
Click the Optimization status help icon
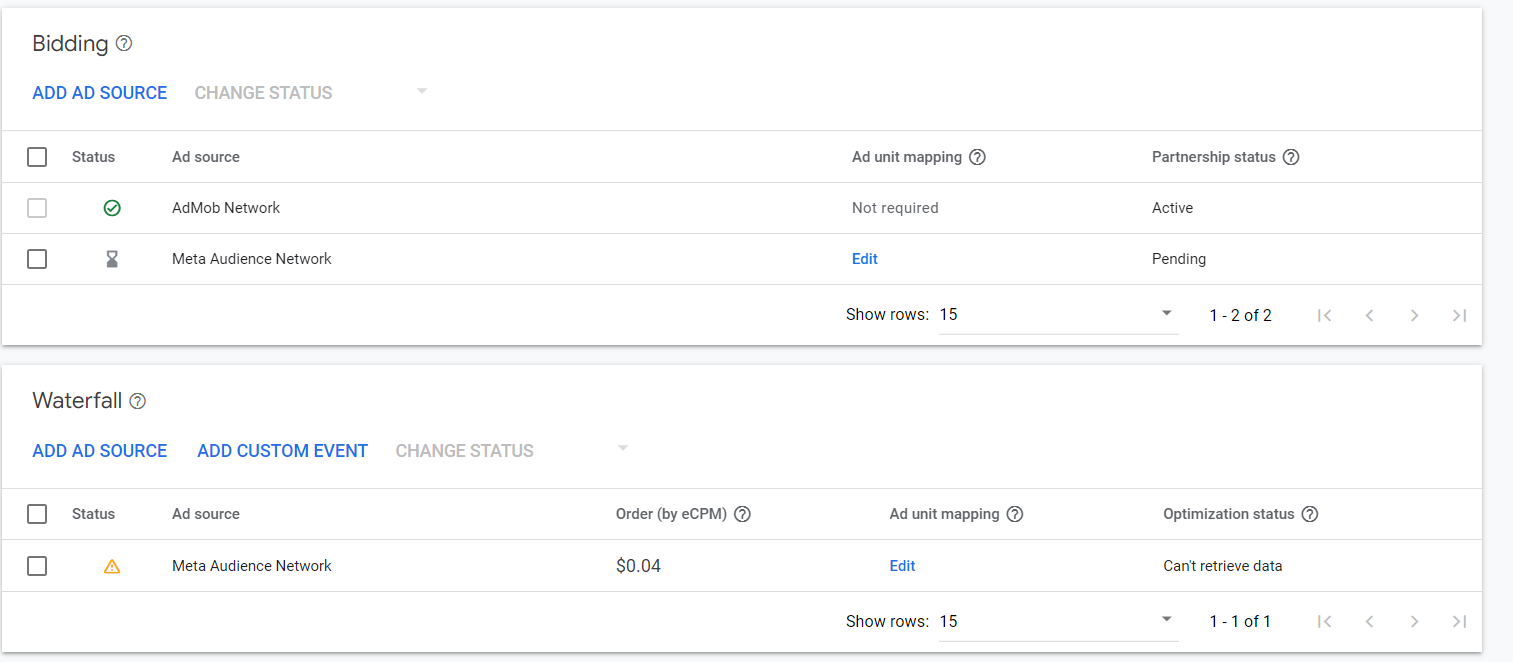coord(1310,514)
